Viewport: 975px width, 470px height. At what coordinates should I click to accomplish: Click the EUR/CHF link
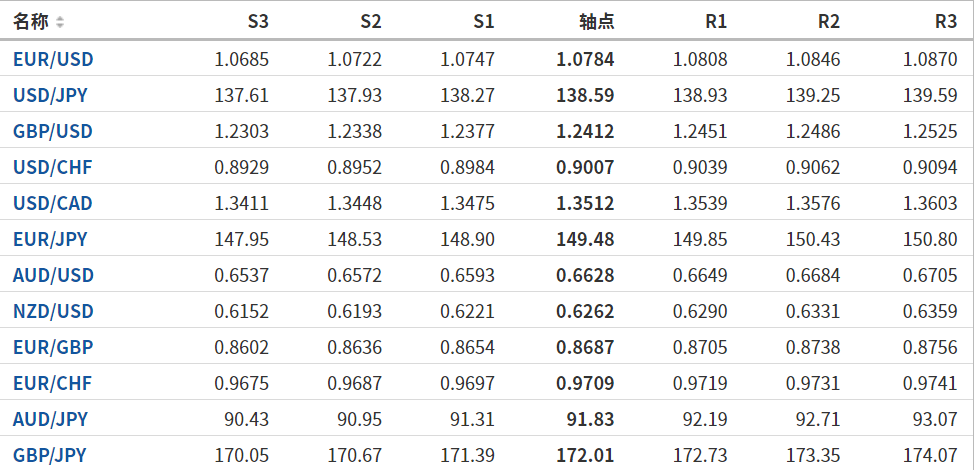pyautogui.click(x=53, y=383)
